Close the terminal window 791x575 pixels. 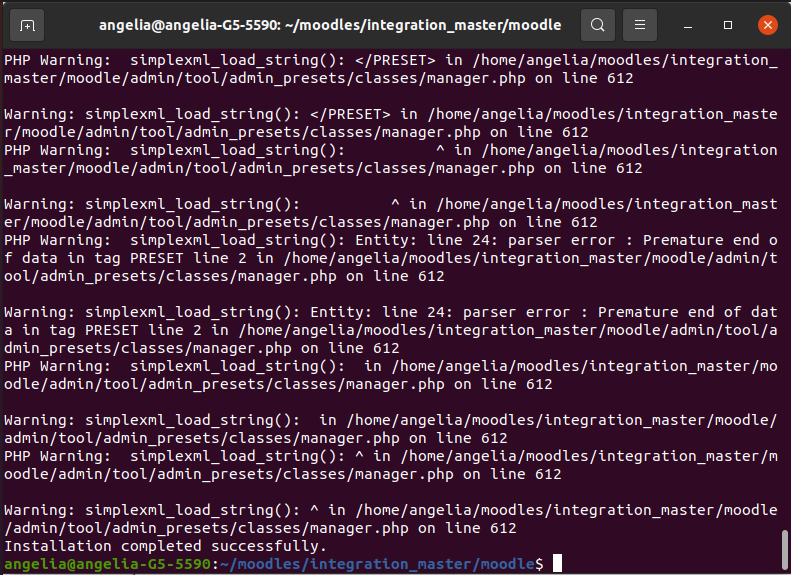point(768,25)
